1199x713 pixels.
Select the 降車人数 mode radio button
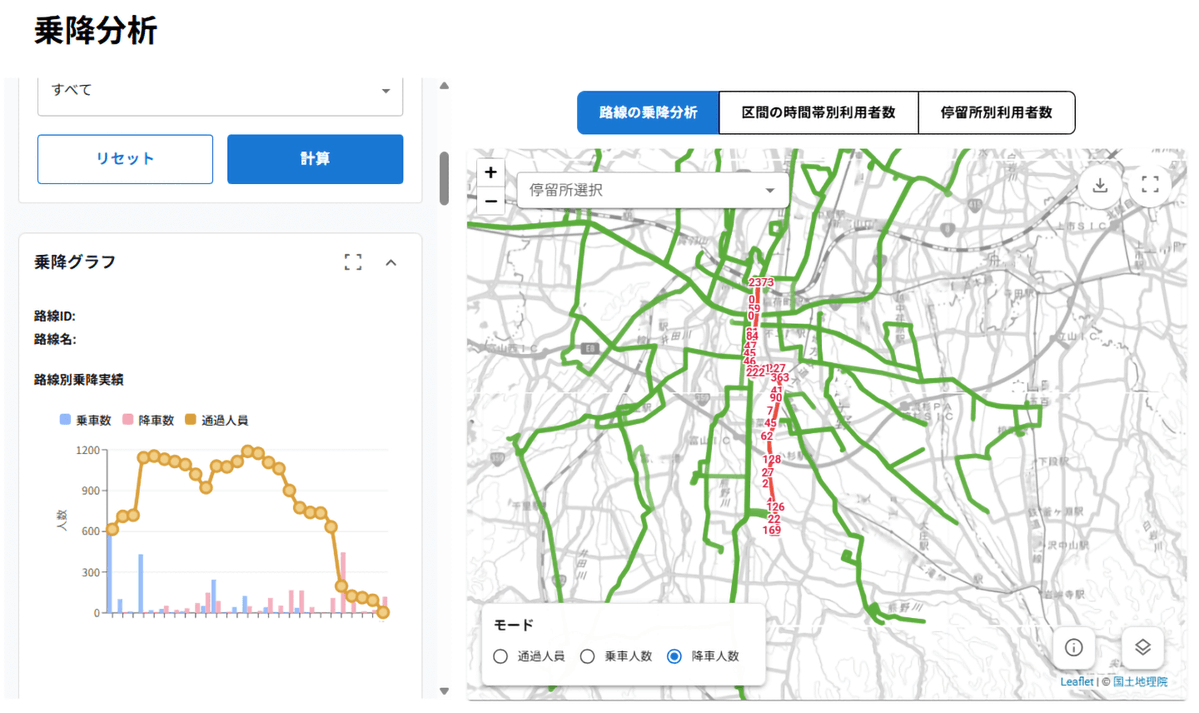[674, 656]
